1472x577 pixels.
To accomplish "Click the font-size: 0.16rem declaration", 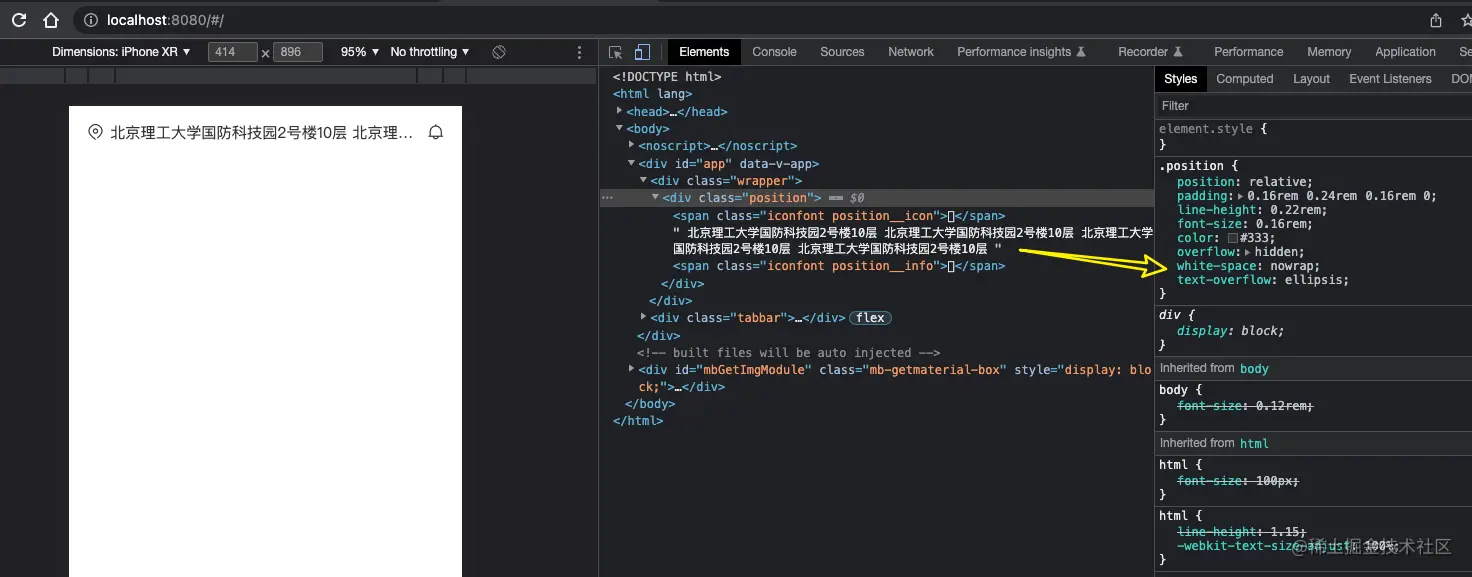I will (x=1245, y=224).
